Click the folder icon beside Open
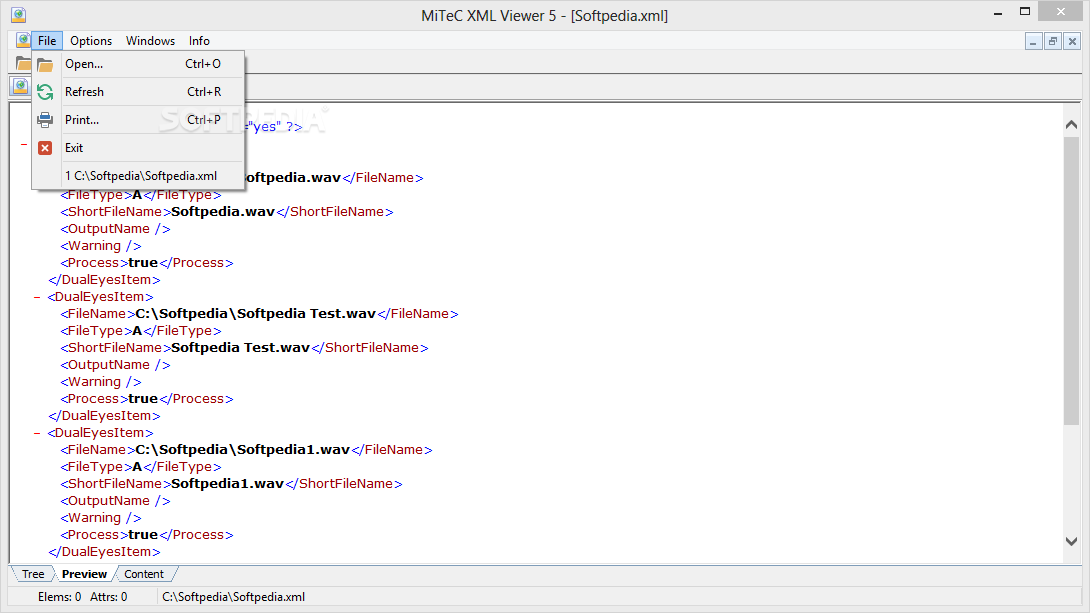This screenshot has height=613, width=1090. [x=45, y=65]
